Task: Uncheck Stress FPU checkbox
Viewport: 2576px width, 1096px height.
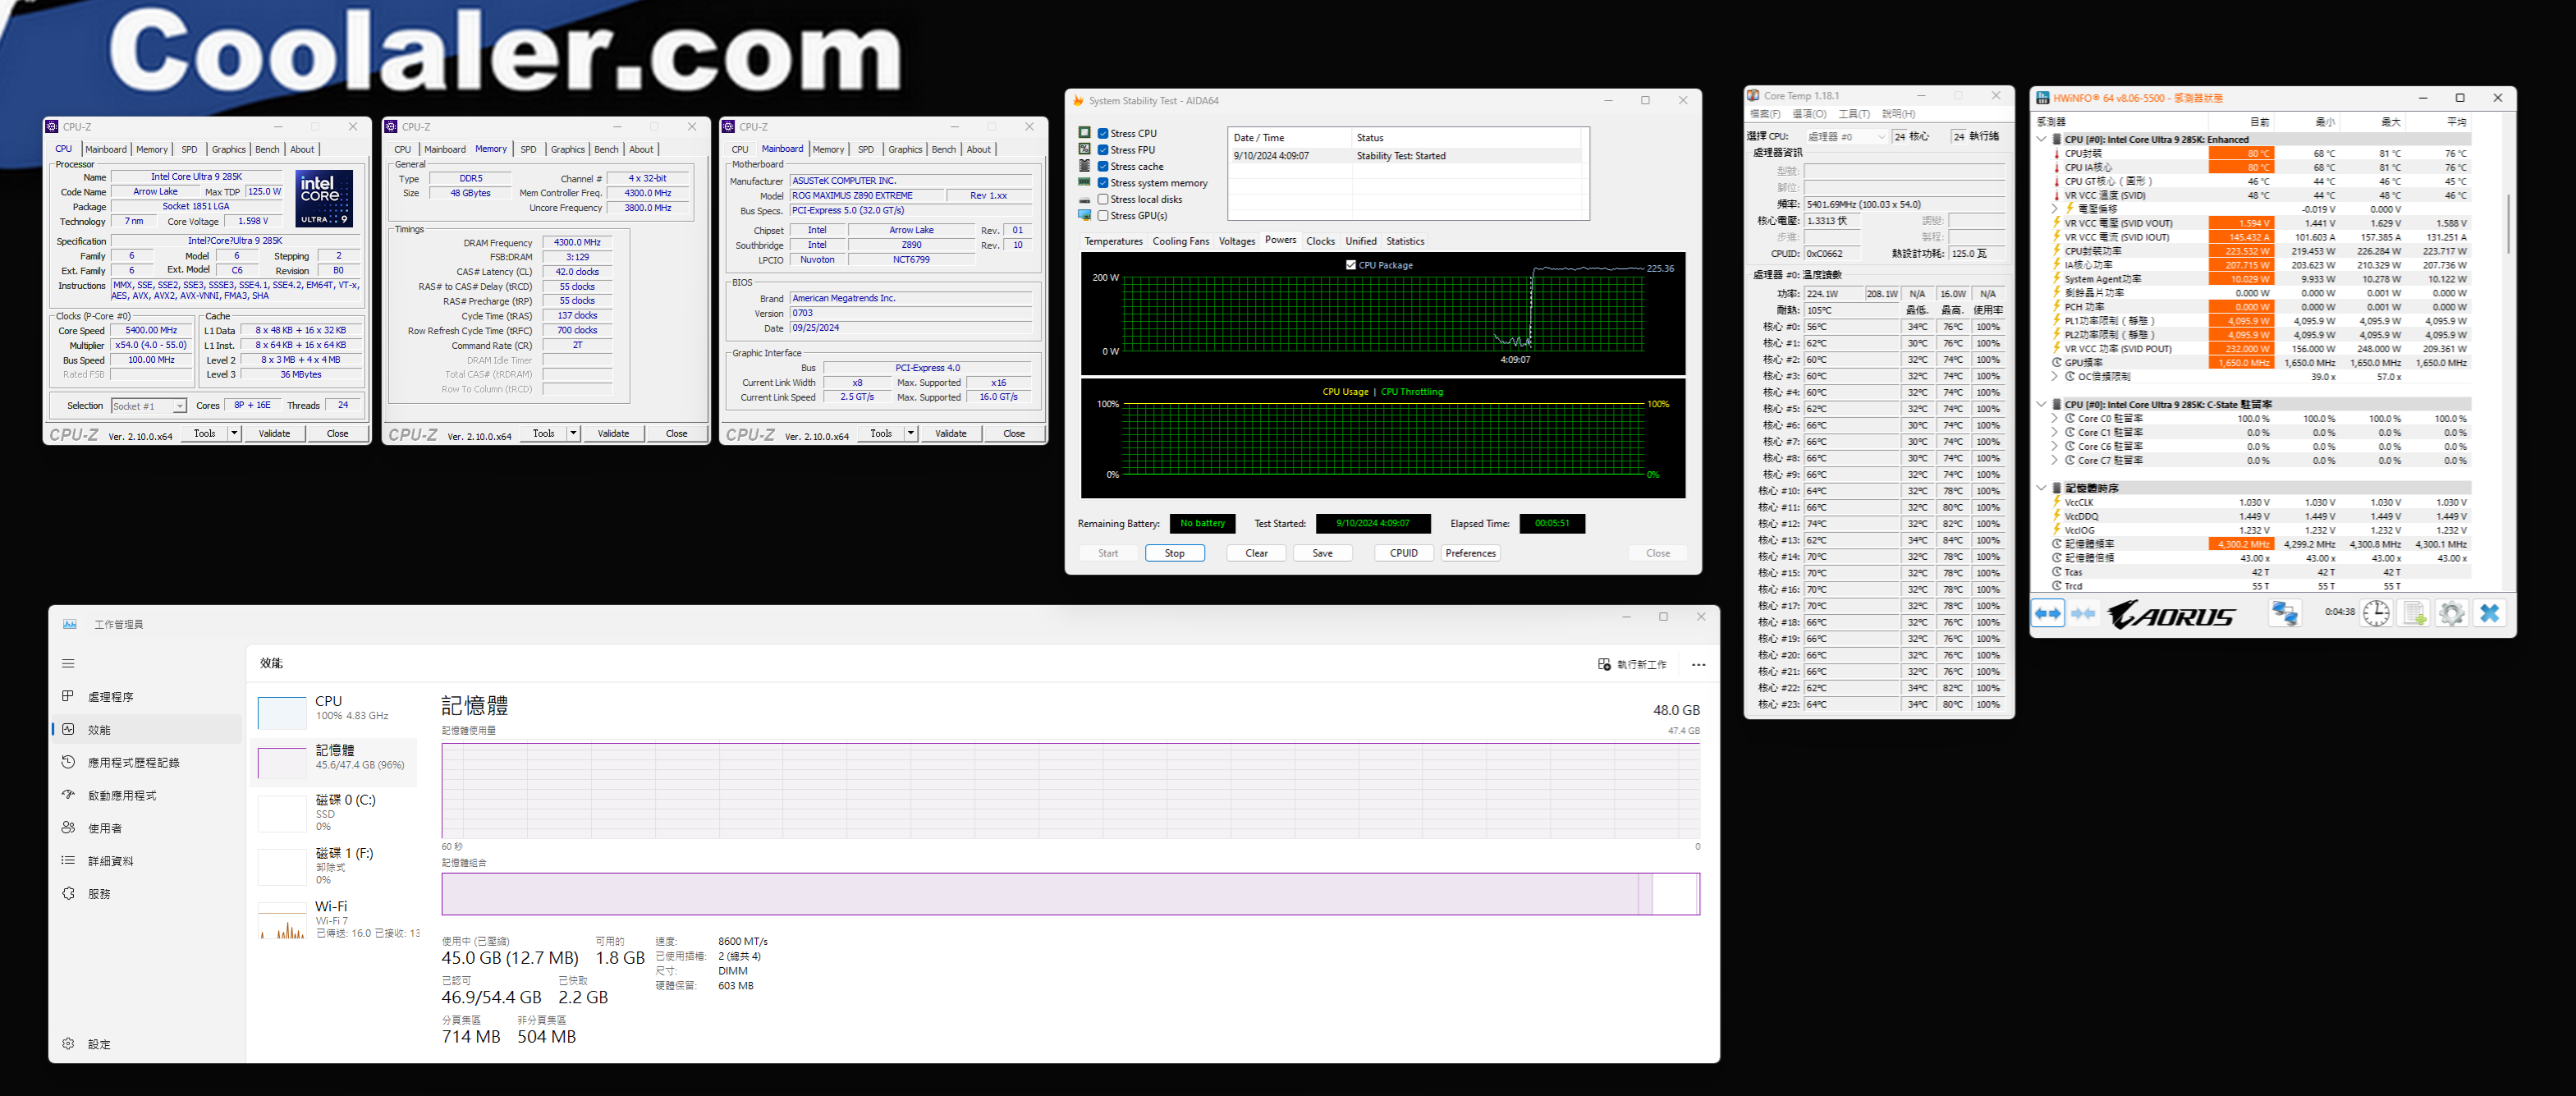Action: coord(1103,150)
